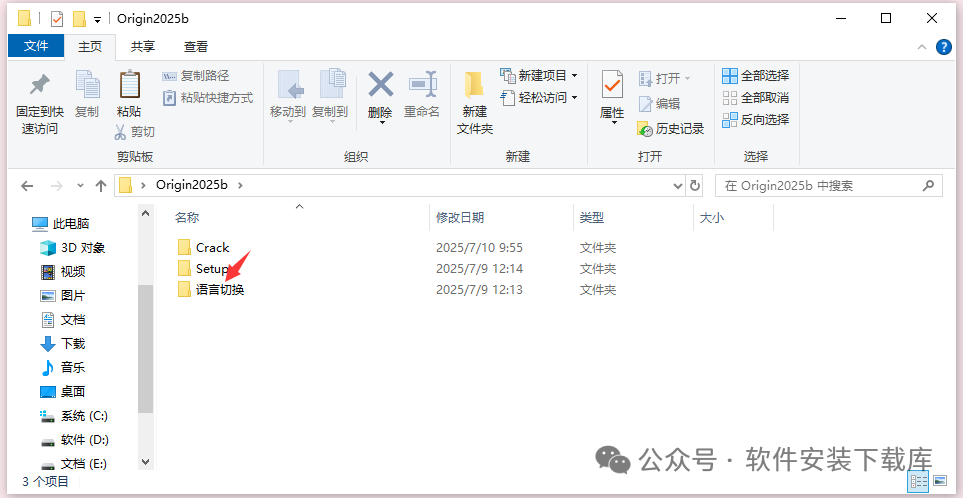Select Downloads (下载) in sidebar
The width and height of the screenshot is (963, 498).
(63, 343)
